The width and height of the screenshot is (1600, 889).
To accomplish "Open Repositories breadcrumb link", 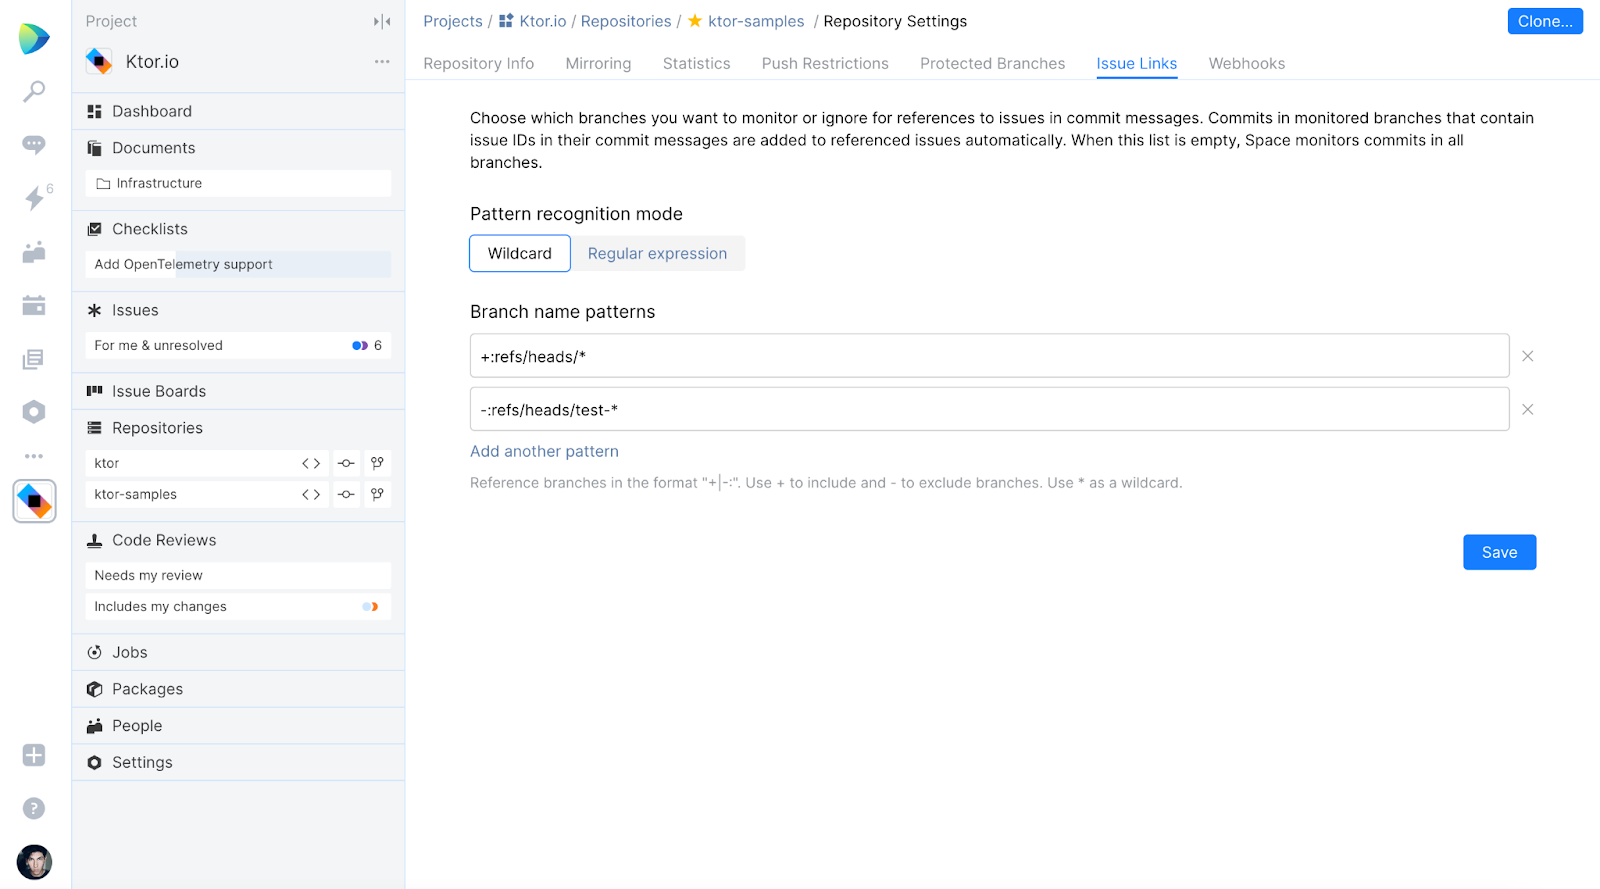I will (x=626, y=21).
